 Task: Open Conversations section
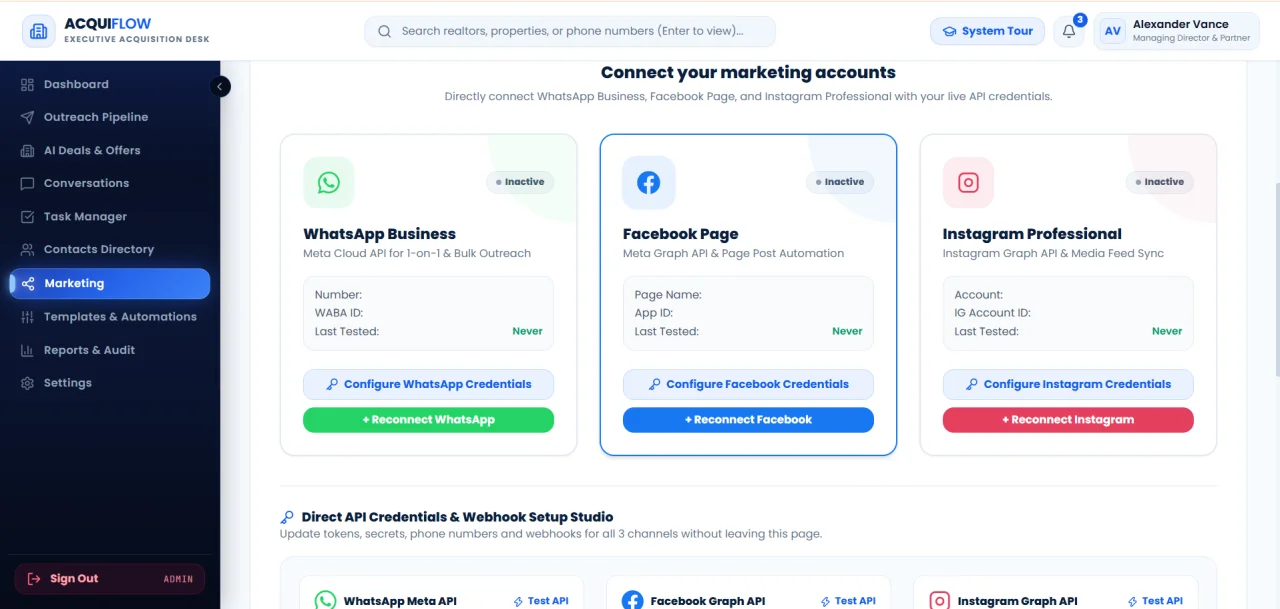tap(110, 183)
